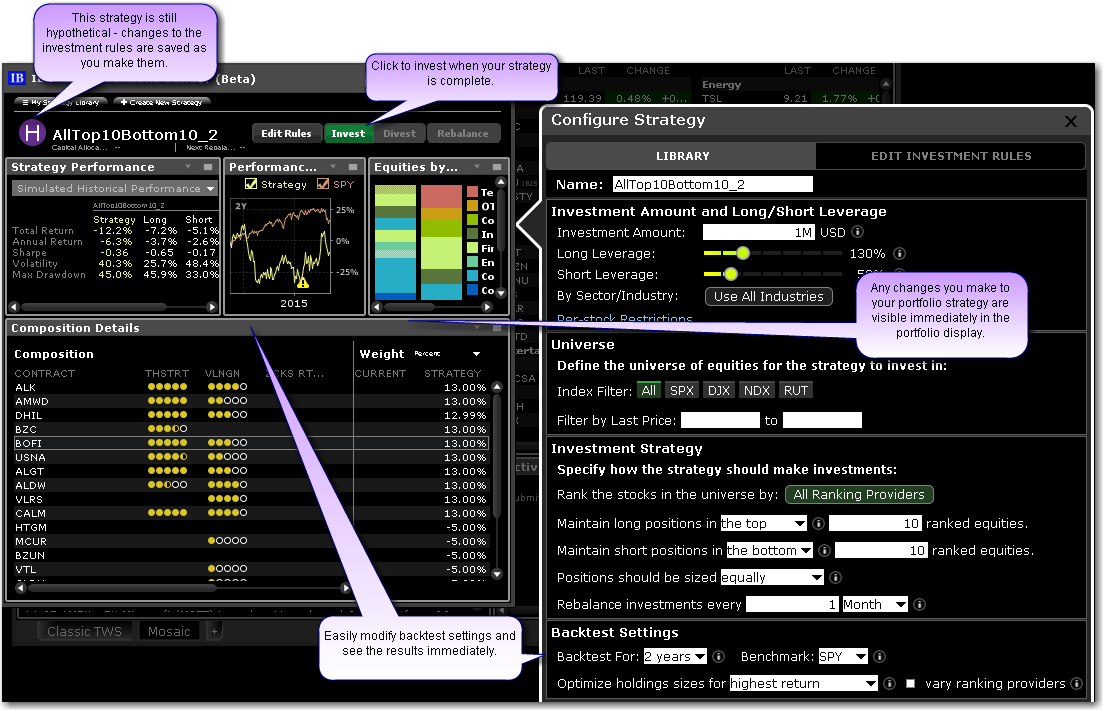Open the rebalance frequency Month dropdown
The width and height of the screenshot is (1103, 710).
875,604
